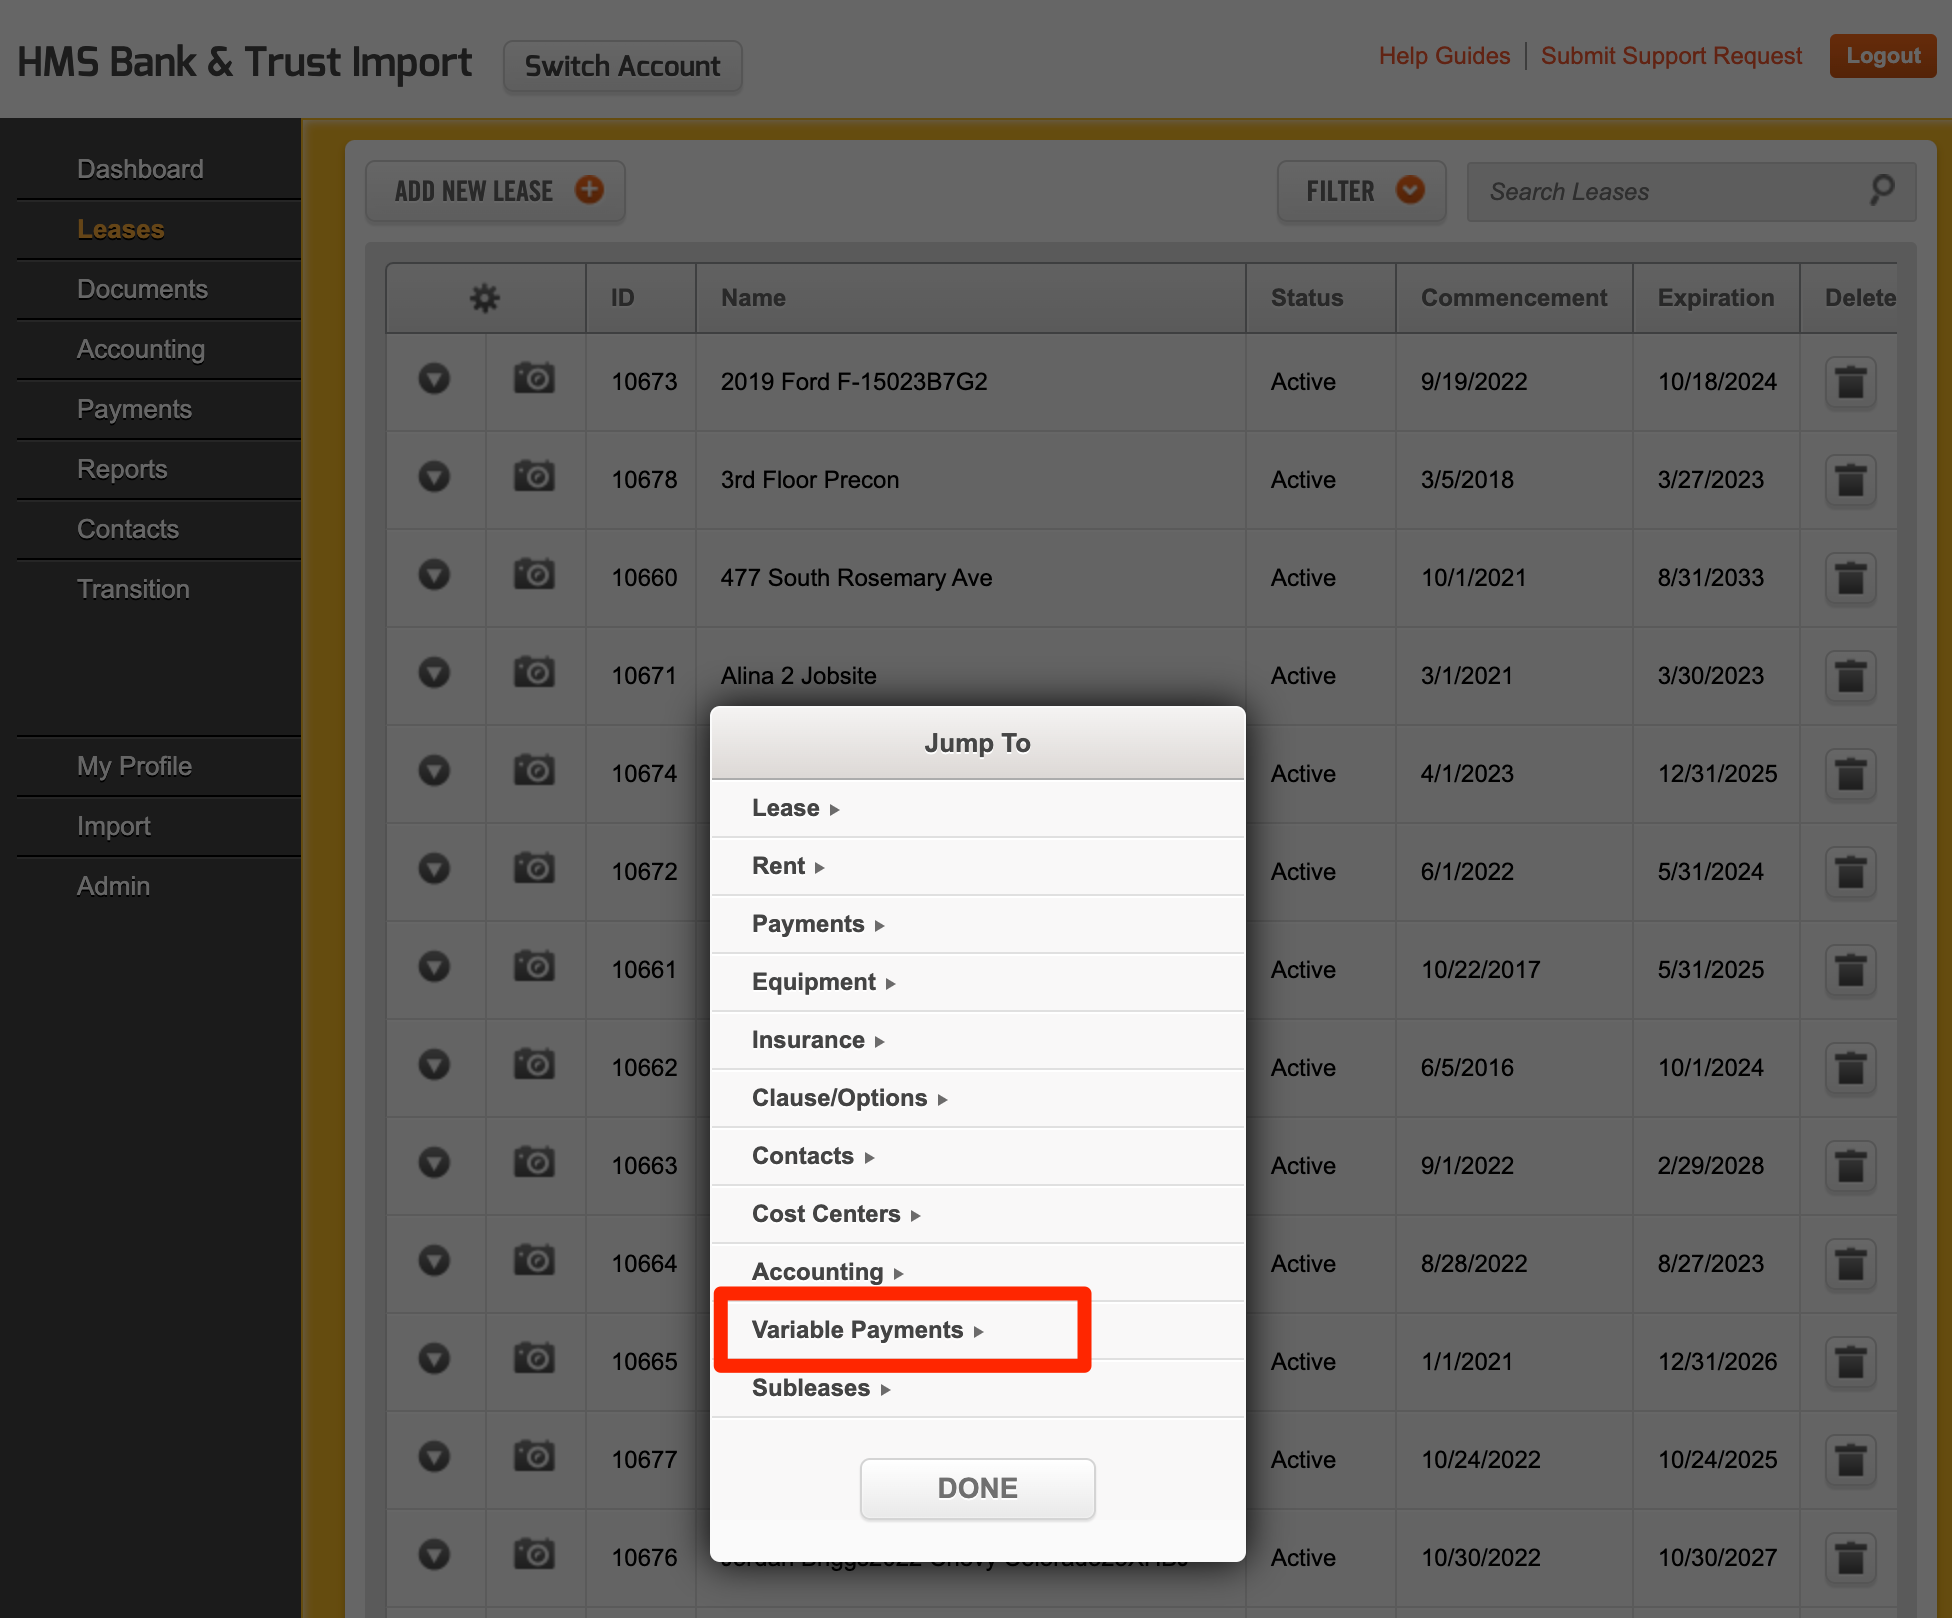Click ADD NEW LEASE button
This screenshot has height=1618, width=1952.
click(495, 191)
